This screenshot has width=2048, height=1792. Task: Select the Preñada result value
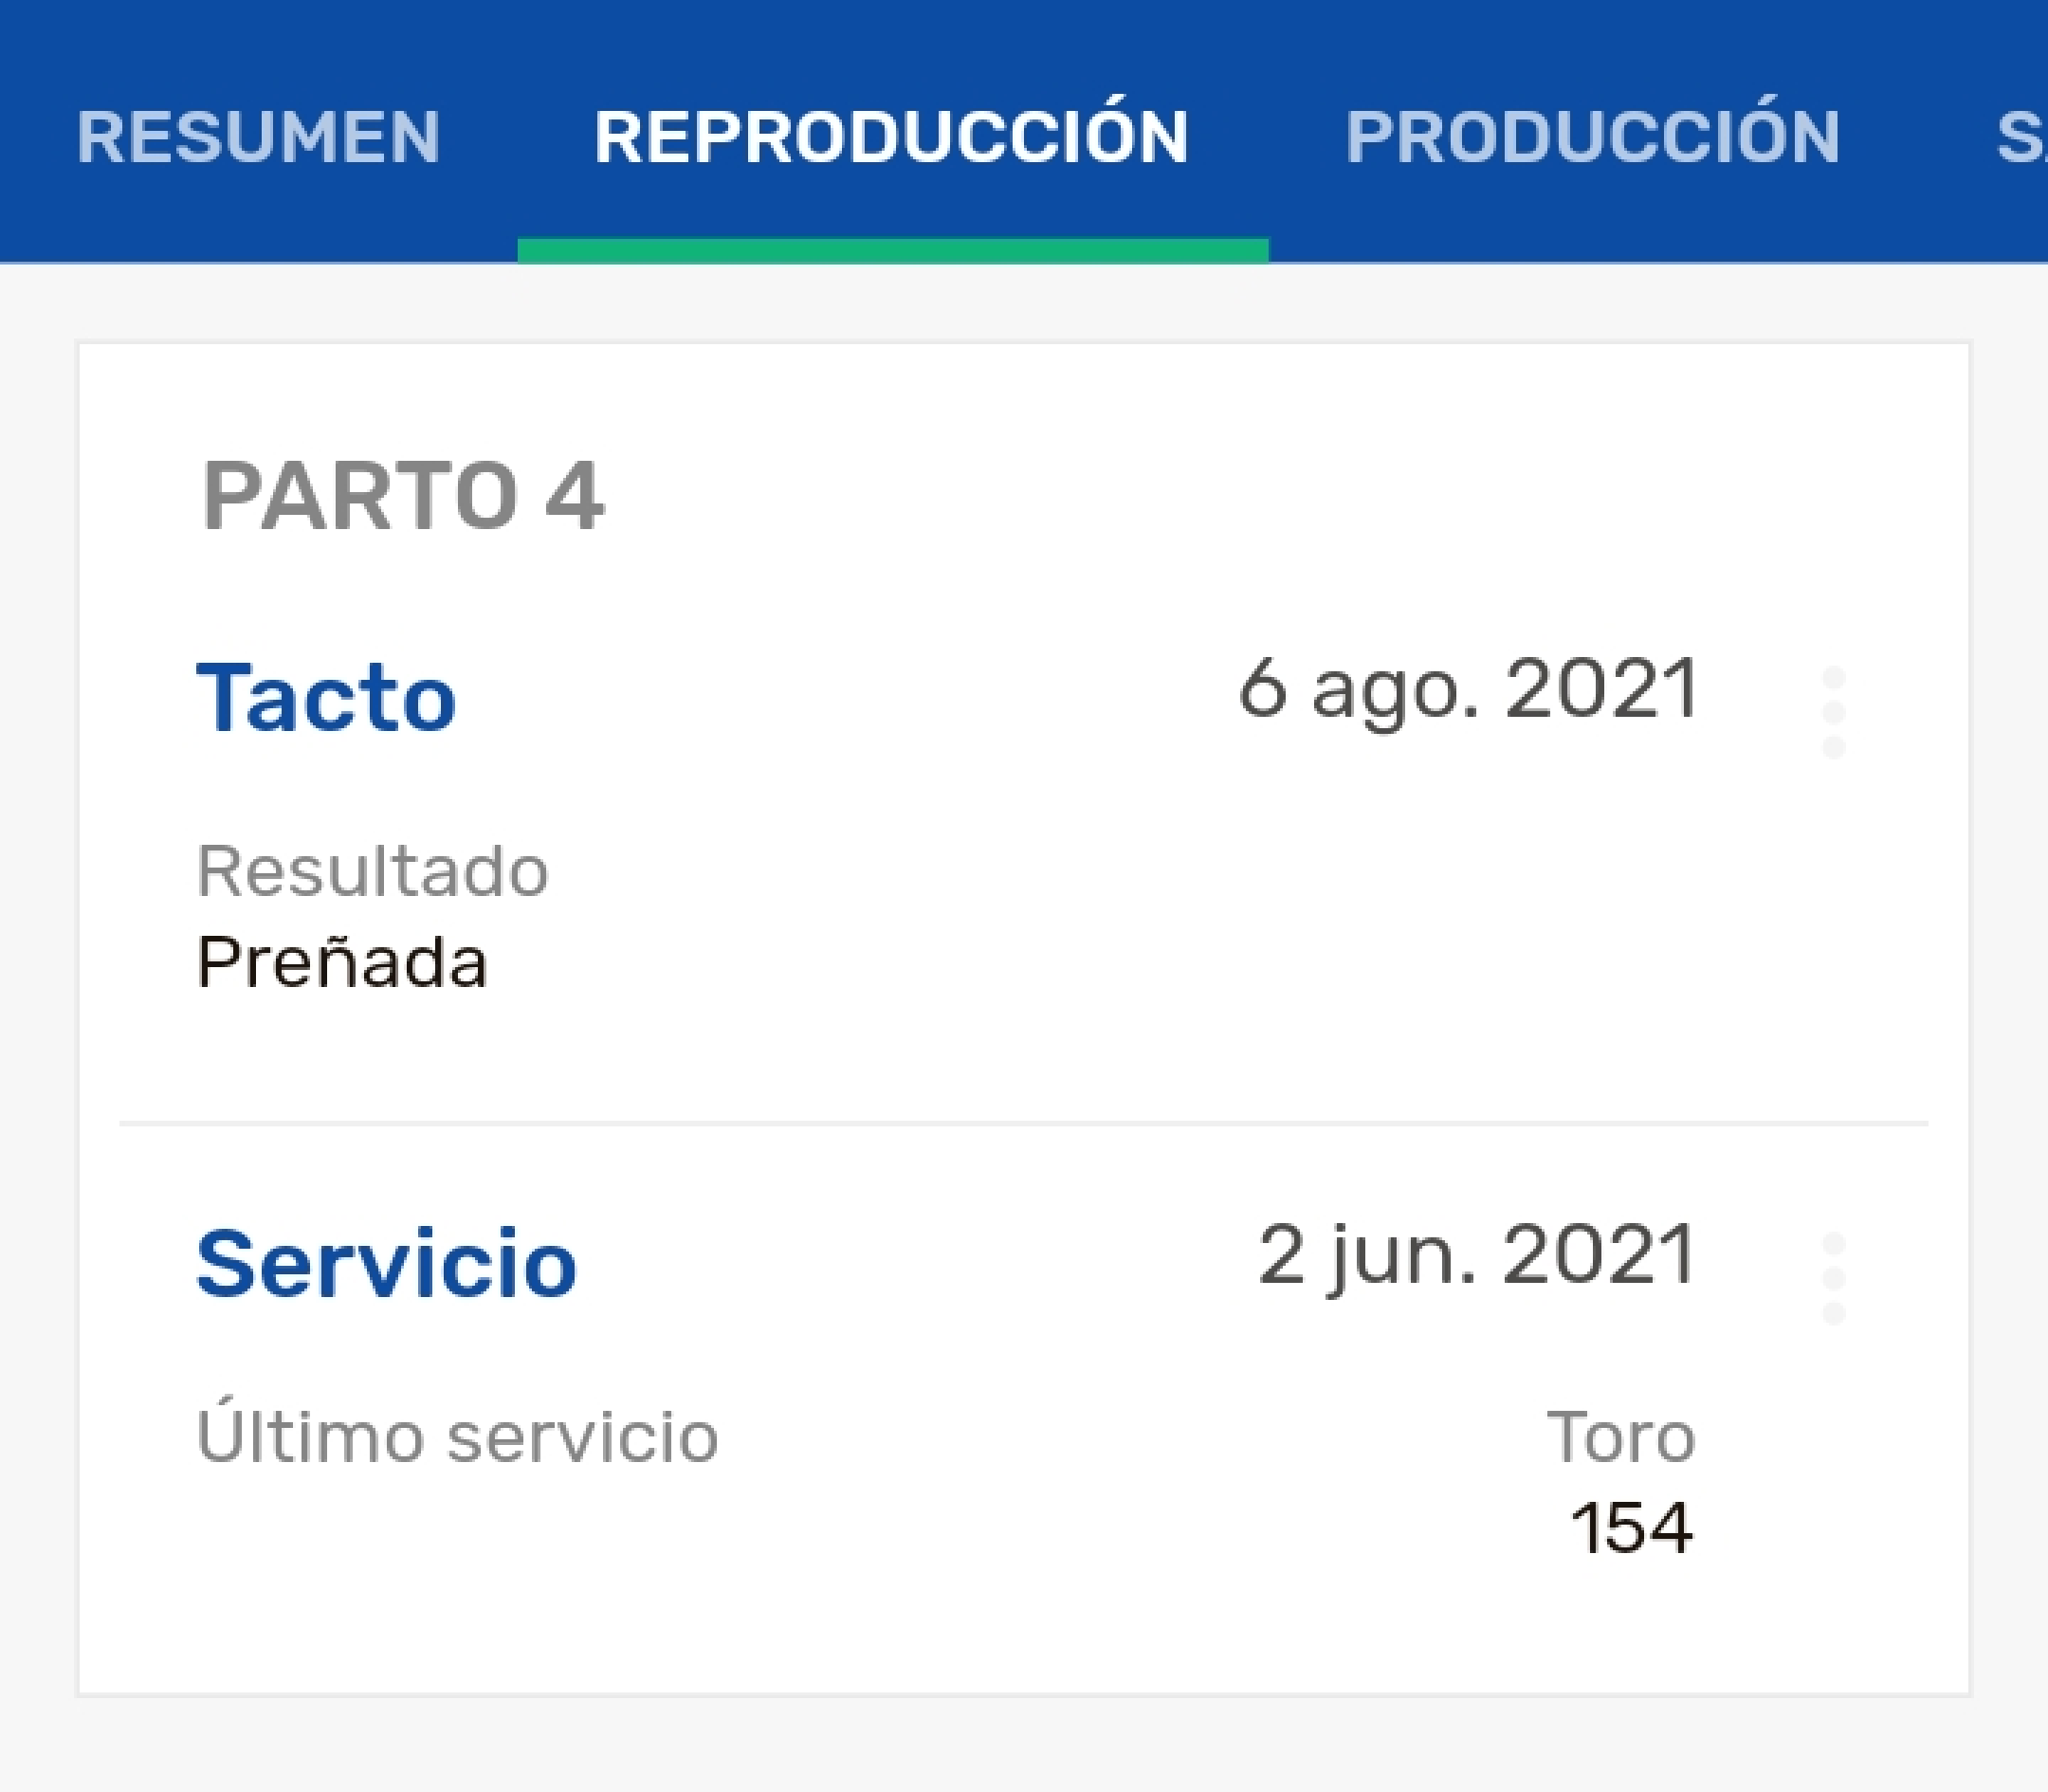point(342,963)
